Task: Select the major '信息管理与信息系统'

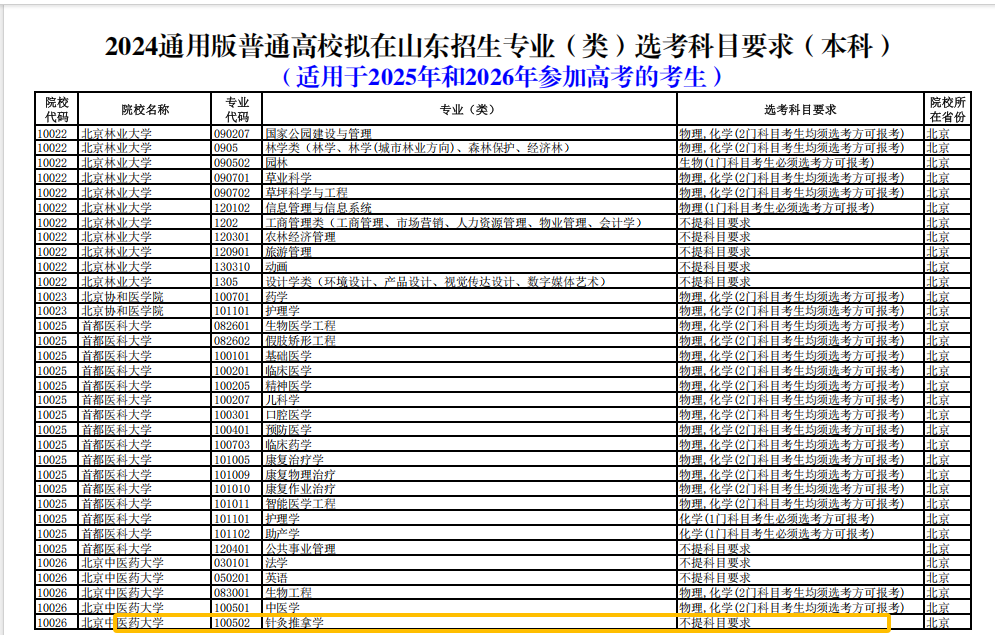Action: click(x=319, y=207)
